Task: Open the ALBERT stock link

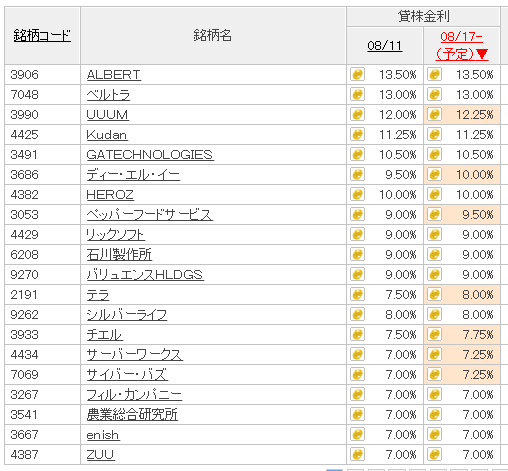Action: tap(113, 75)
